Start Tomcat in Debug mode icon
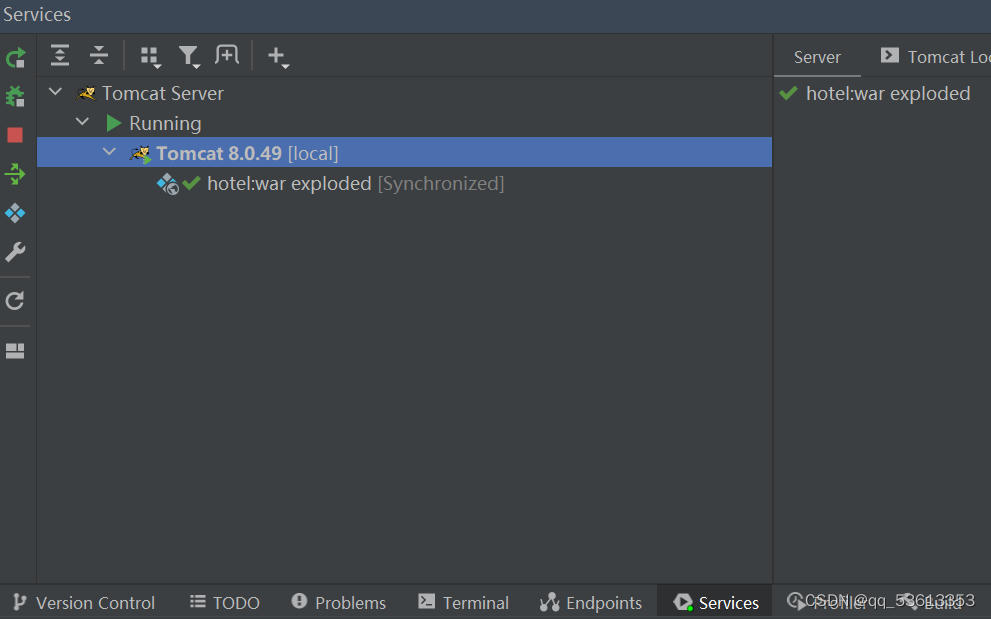991x619 pixels. click(x=15, y=97)
